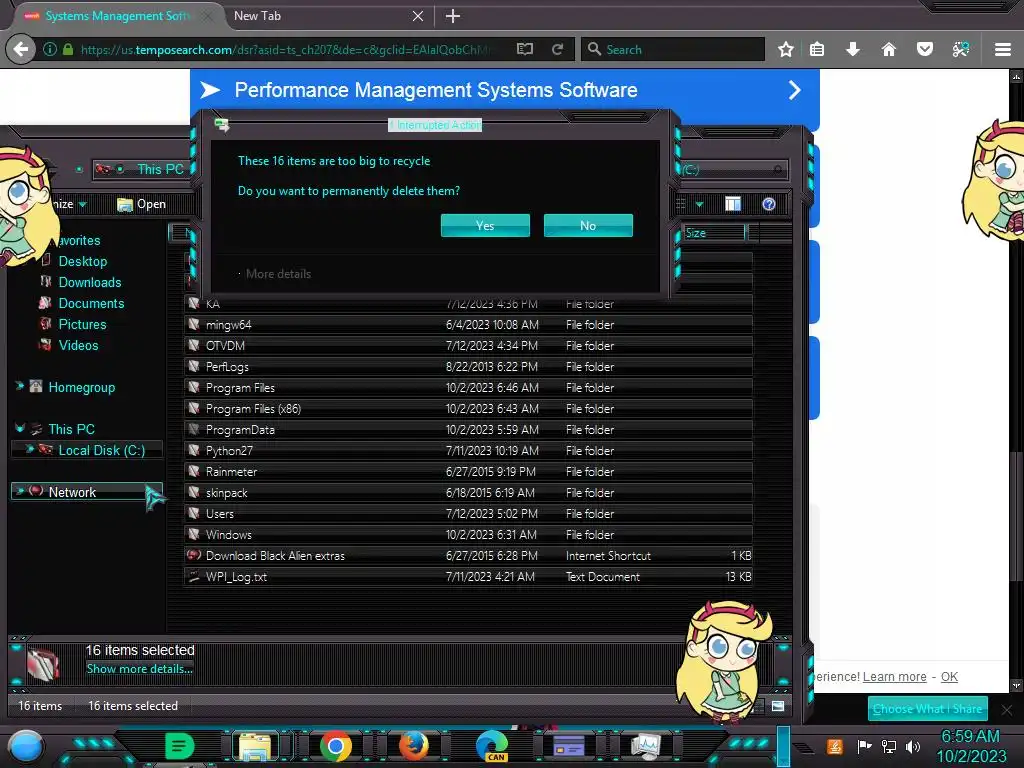The image size is (1024, 768).
Task: Open Downloads in Explorer sidebar
Action: [89, 282]
